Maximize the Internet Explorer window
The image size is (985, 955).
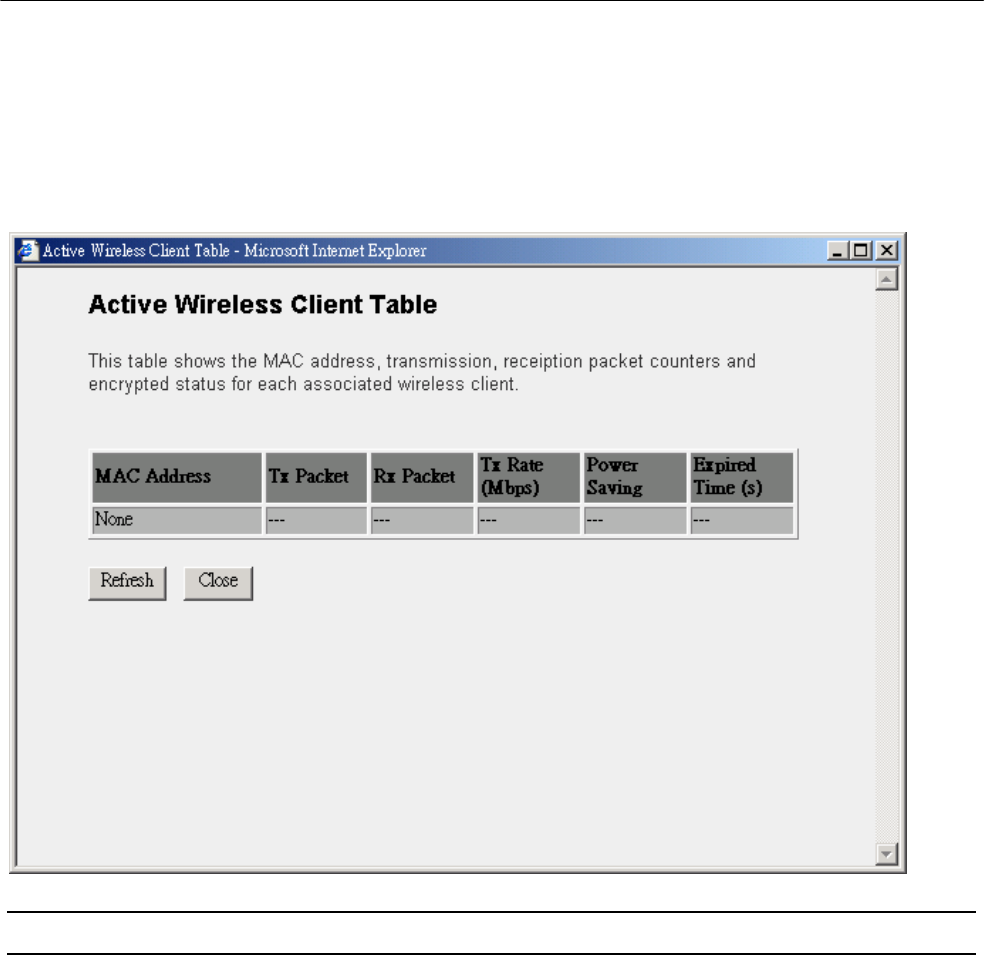click(x=861, y=251)
